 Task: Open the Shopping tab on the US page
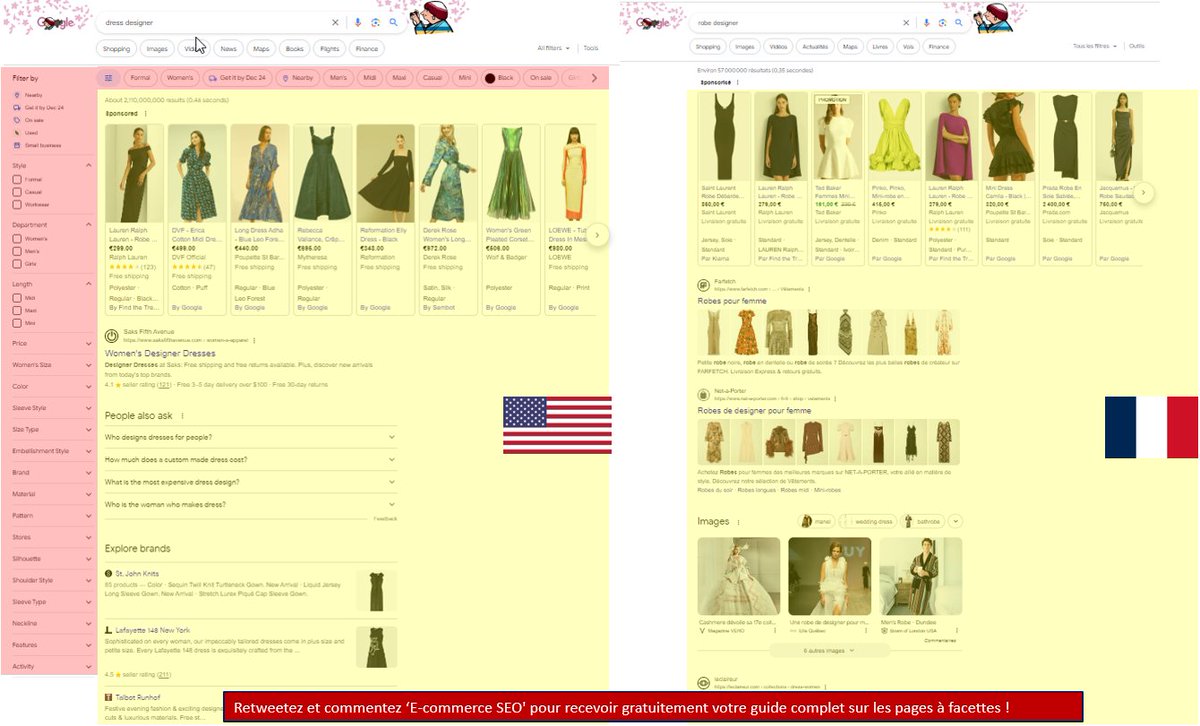tap(117, 48)
